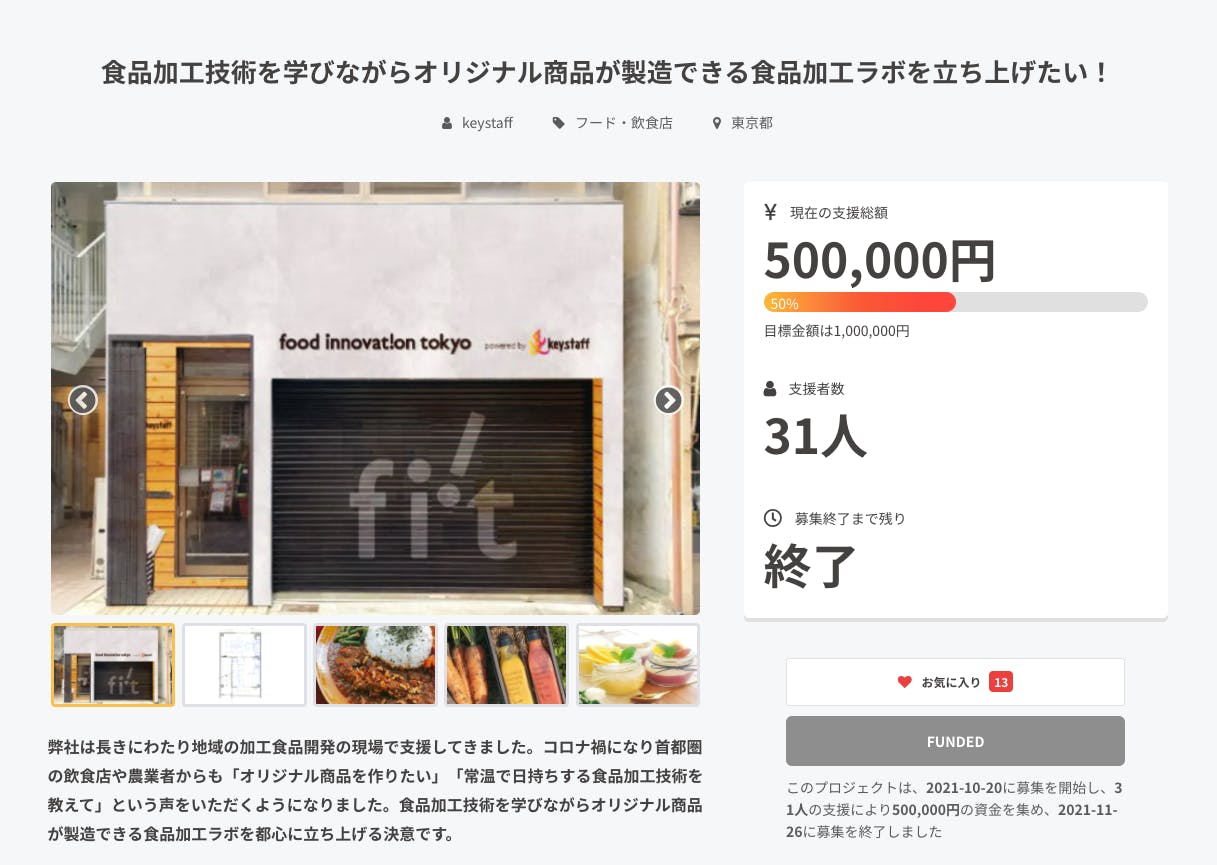Click the gray FUNDED button

(x=955, y=741)
